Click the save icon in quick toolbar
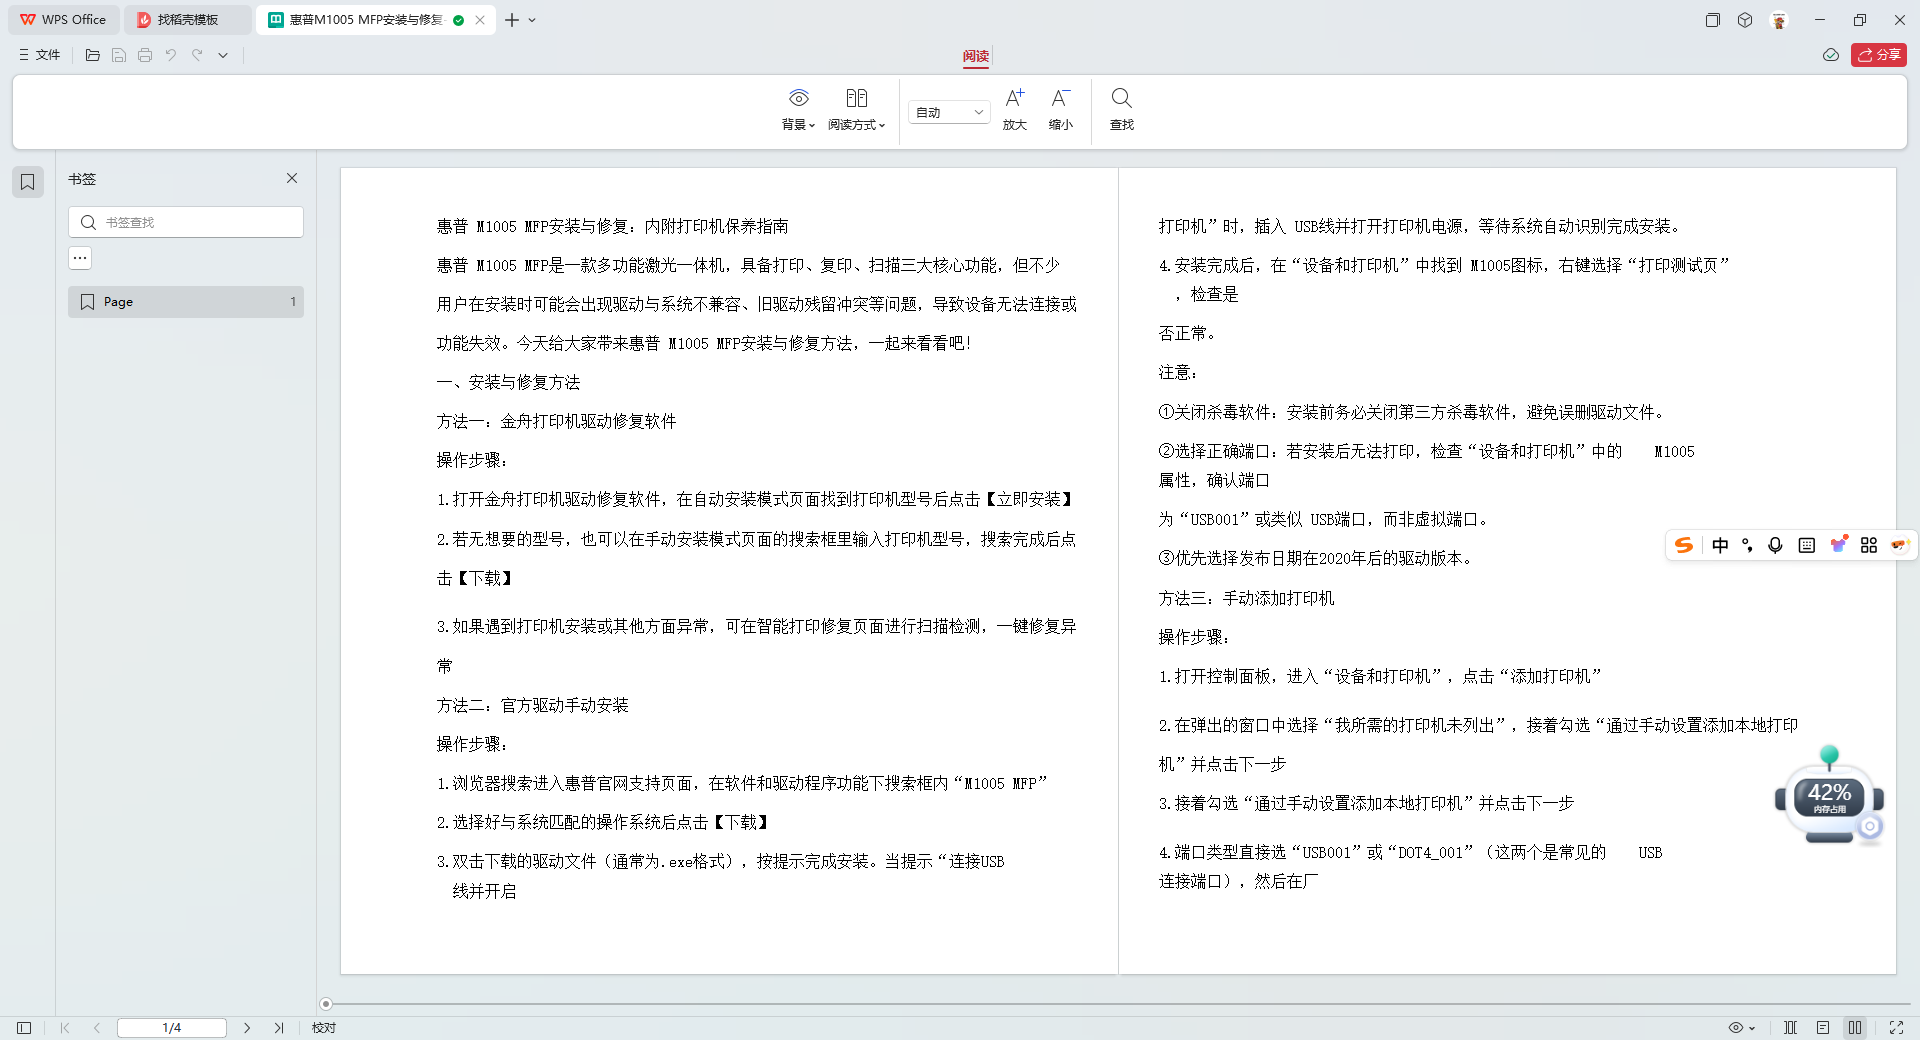 click(119, 55)
